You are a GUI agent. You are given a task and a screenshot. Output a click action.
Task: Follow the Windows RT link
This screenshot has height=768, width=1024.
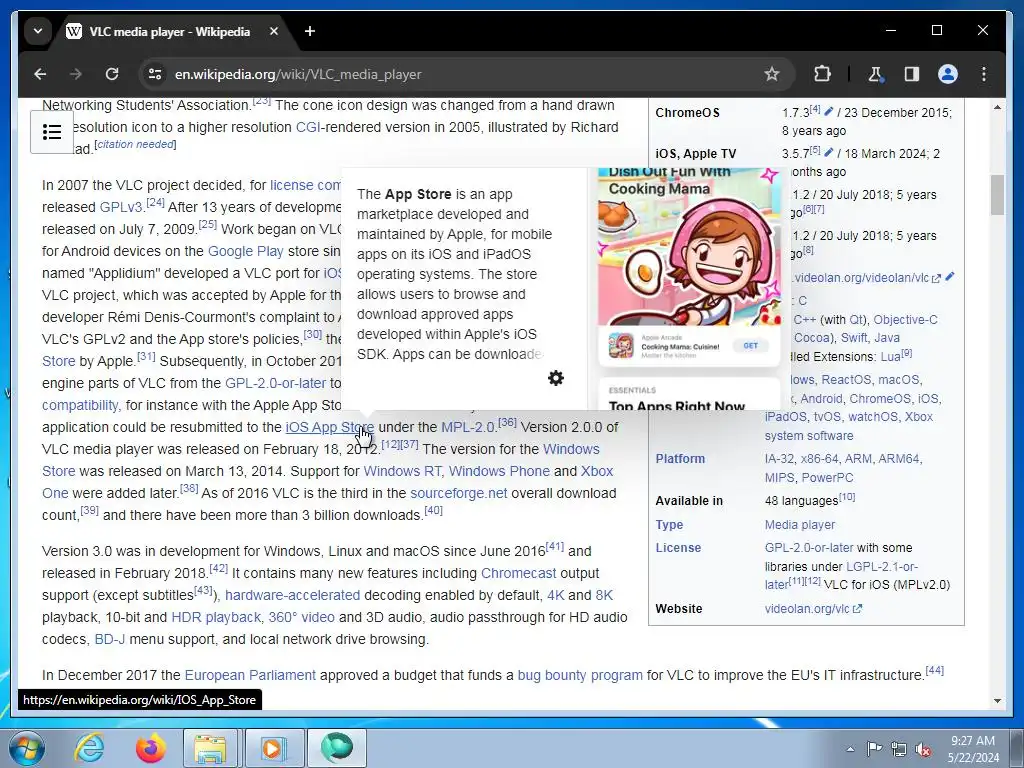click(402, 472)
